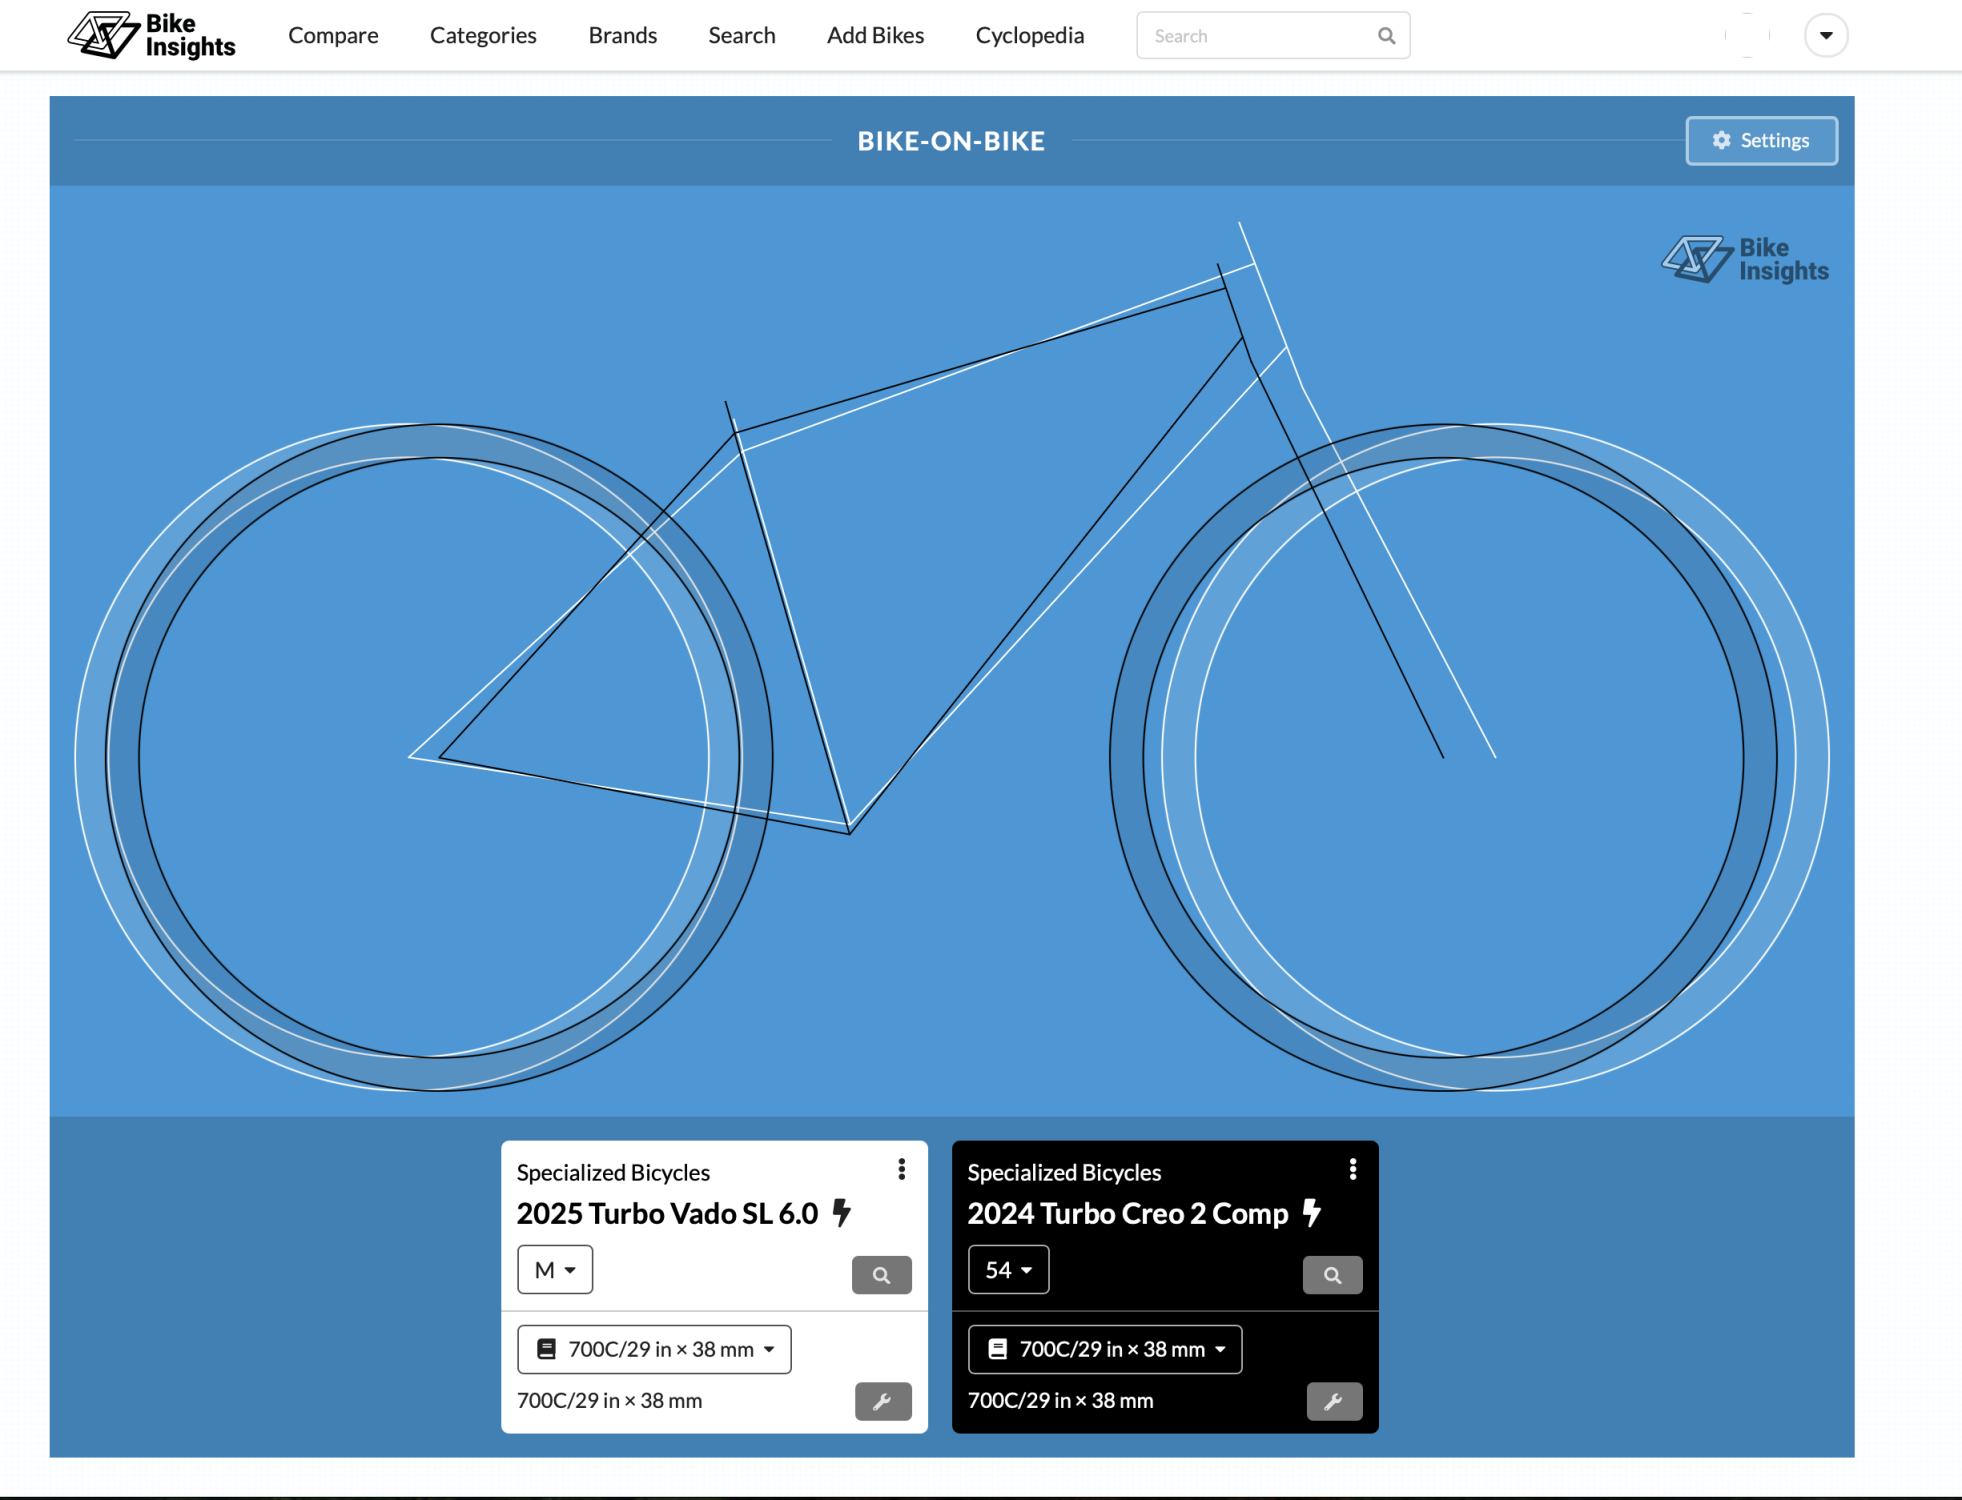This screenshot has height=1500, width=1962.
Task: Open the Cyclopedia section
Action: click(x=1029, y=35)
